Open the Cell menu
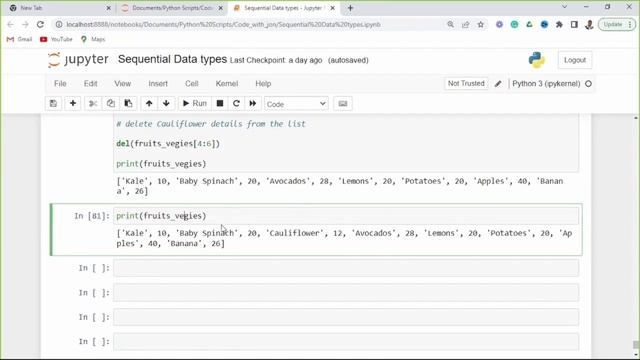The width and height of the screenshot is (640, 360). point(191,84)
